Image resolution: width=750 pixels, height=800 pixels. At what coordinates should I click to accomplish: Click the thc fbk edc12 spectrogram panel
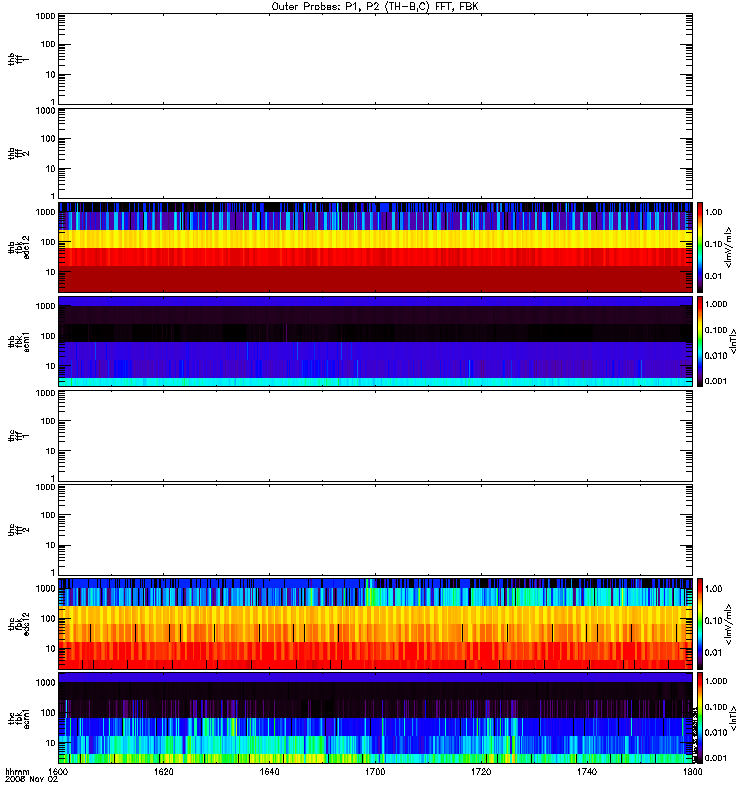(x=375, y=623)
